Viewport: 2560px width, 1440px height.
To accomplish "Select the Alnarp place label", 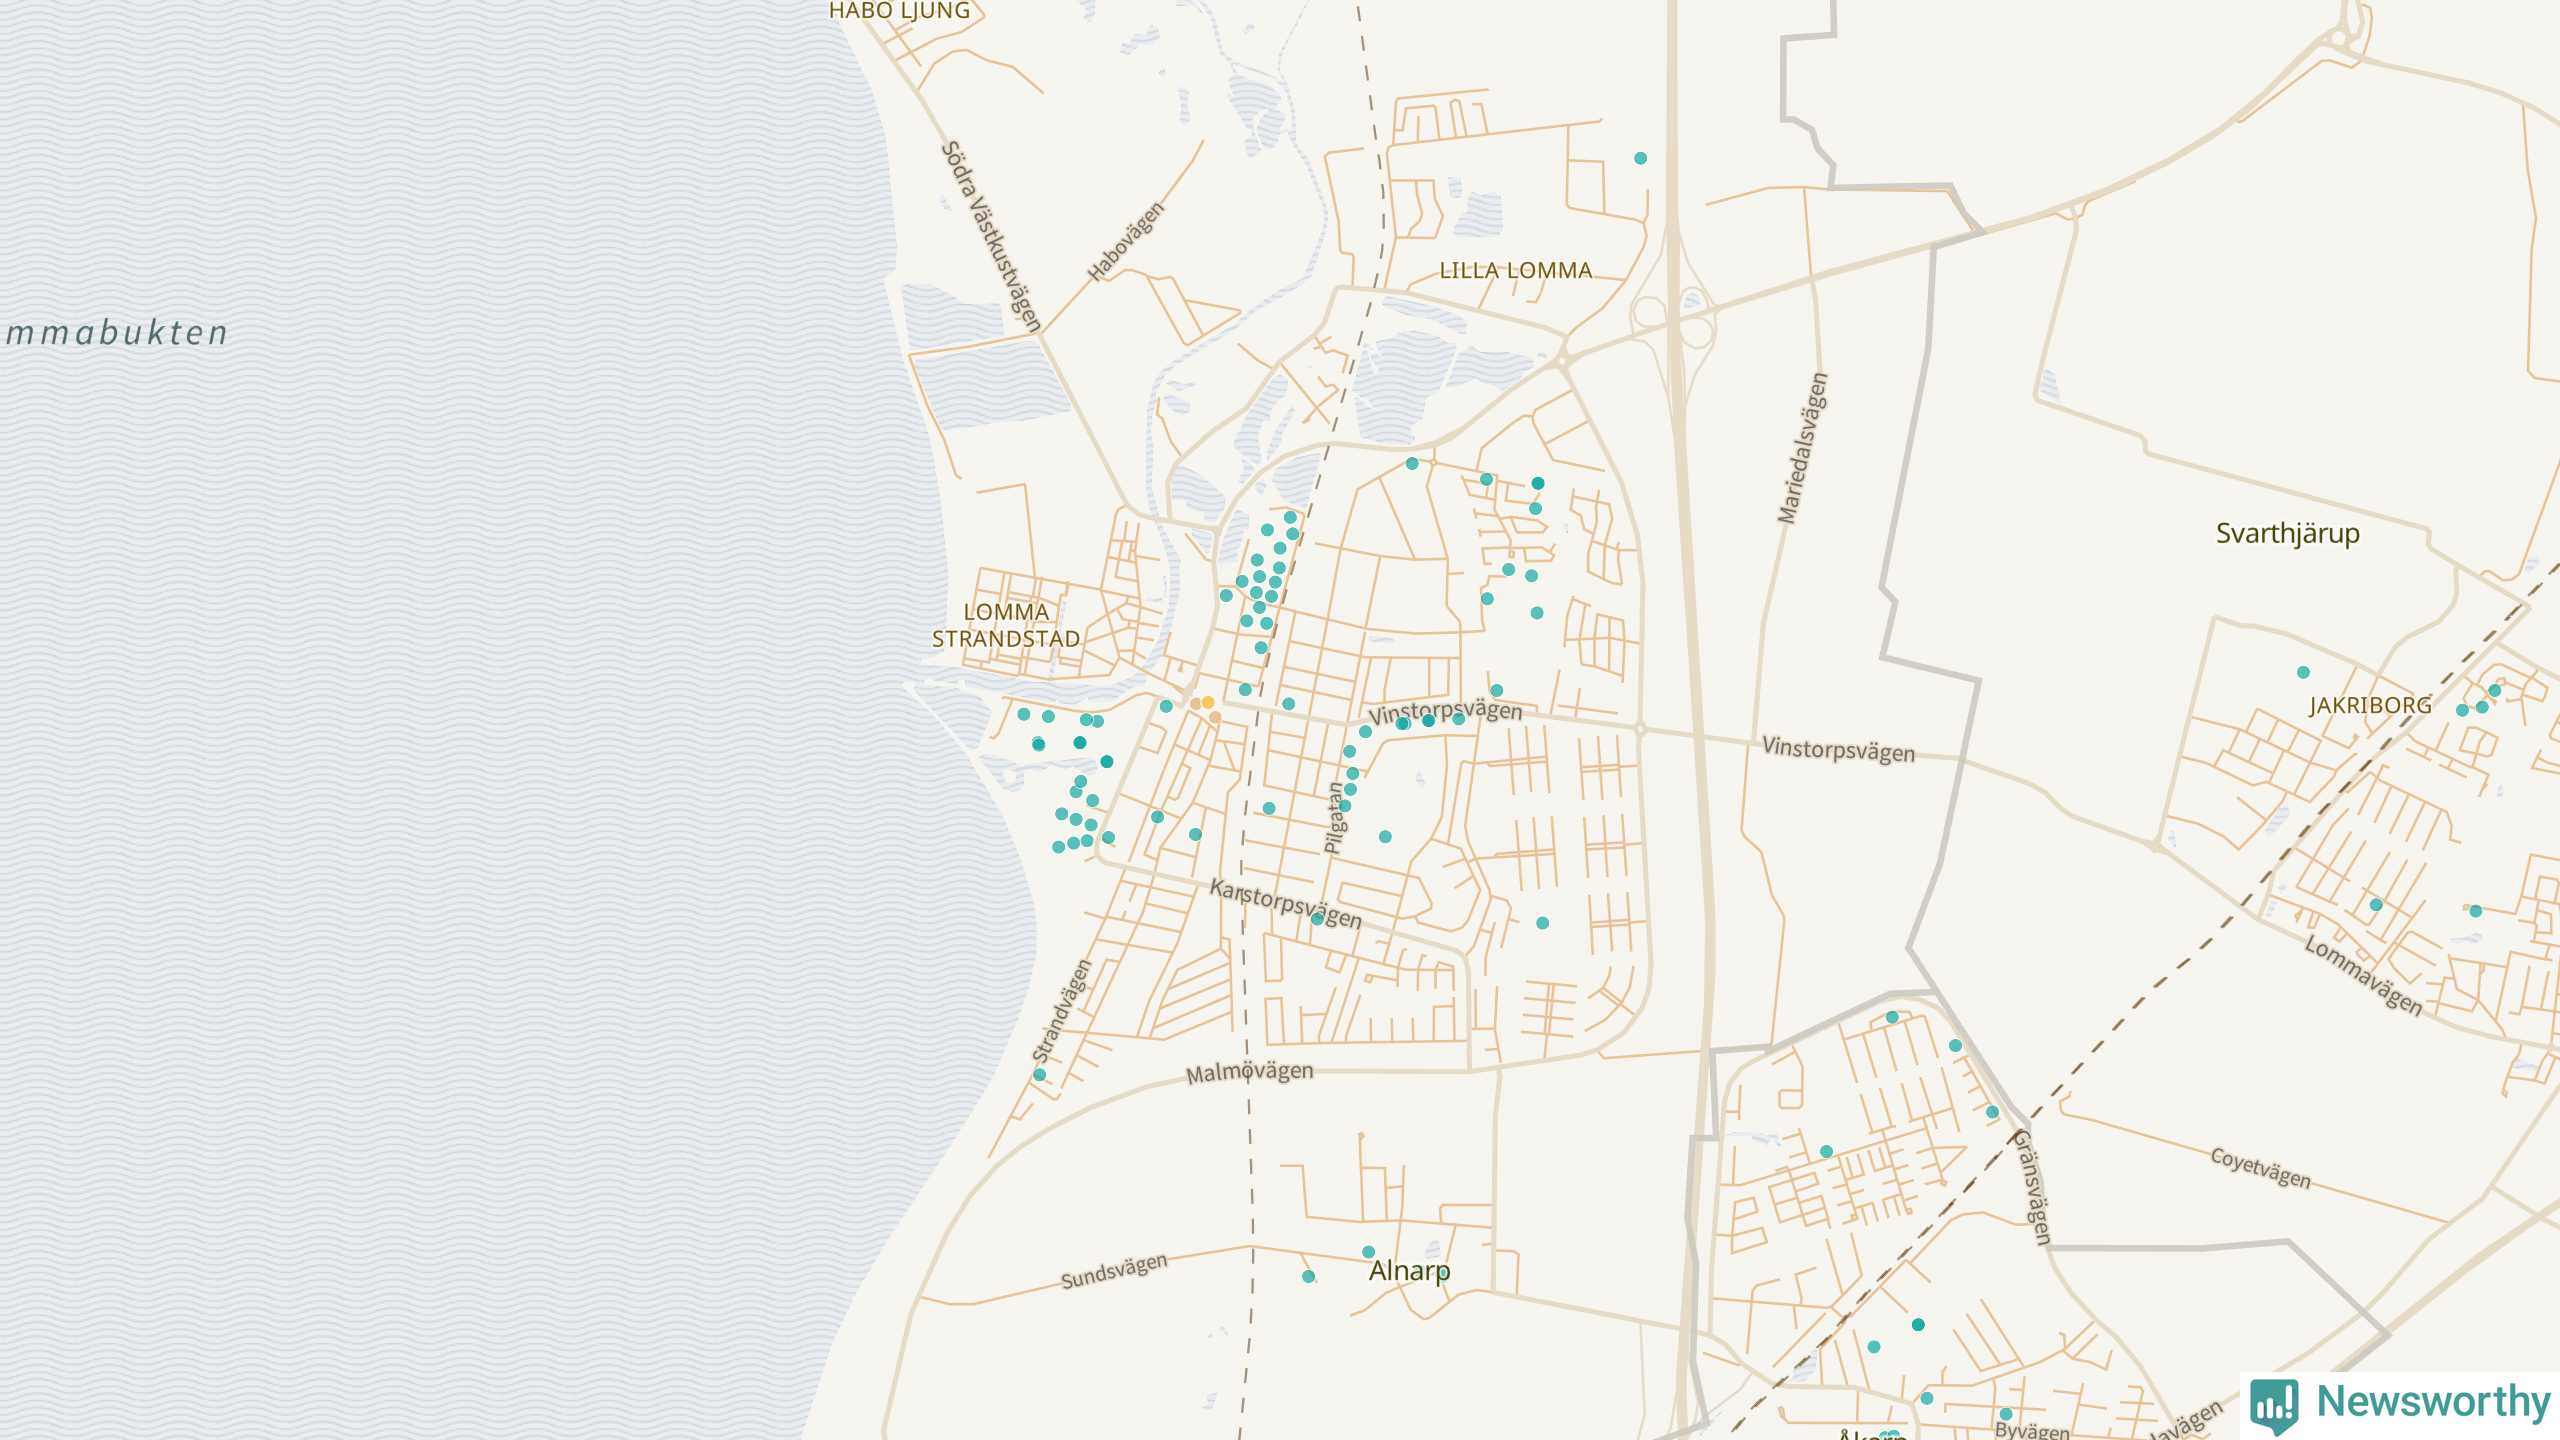I will (1409, 1271).
